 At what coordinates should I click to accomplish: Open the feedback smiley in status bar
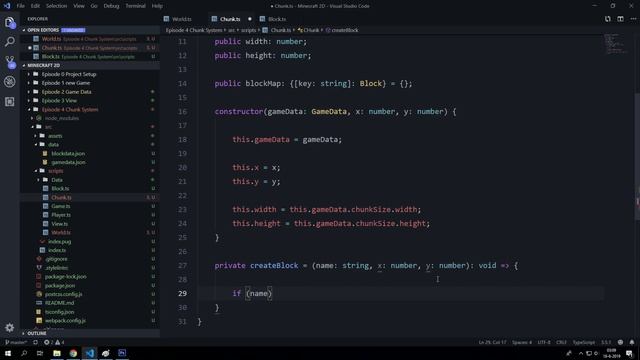coord(620,342)
